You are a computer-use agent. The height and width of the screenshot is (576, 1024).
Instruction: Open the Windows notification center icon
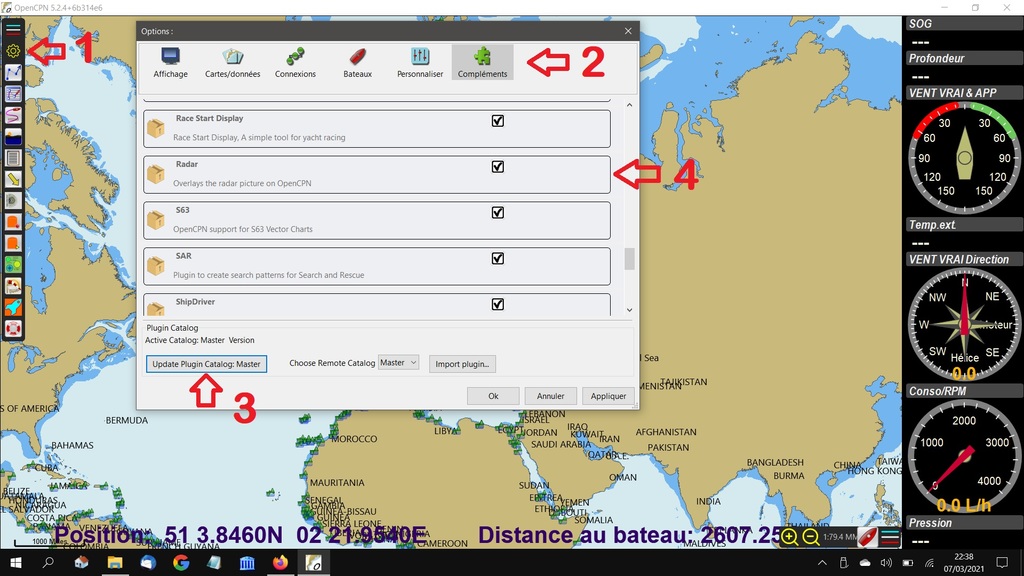coord(1002,562)
